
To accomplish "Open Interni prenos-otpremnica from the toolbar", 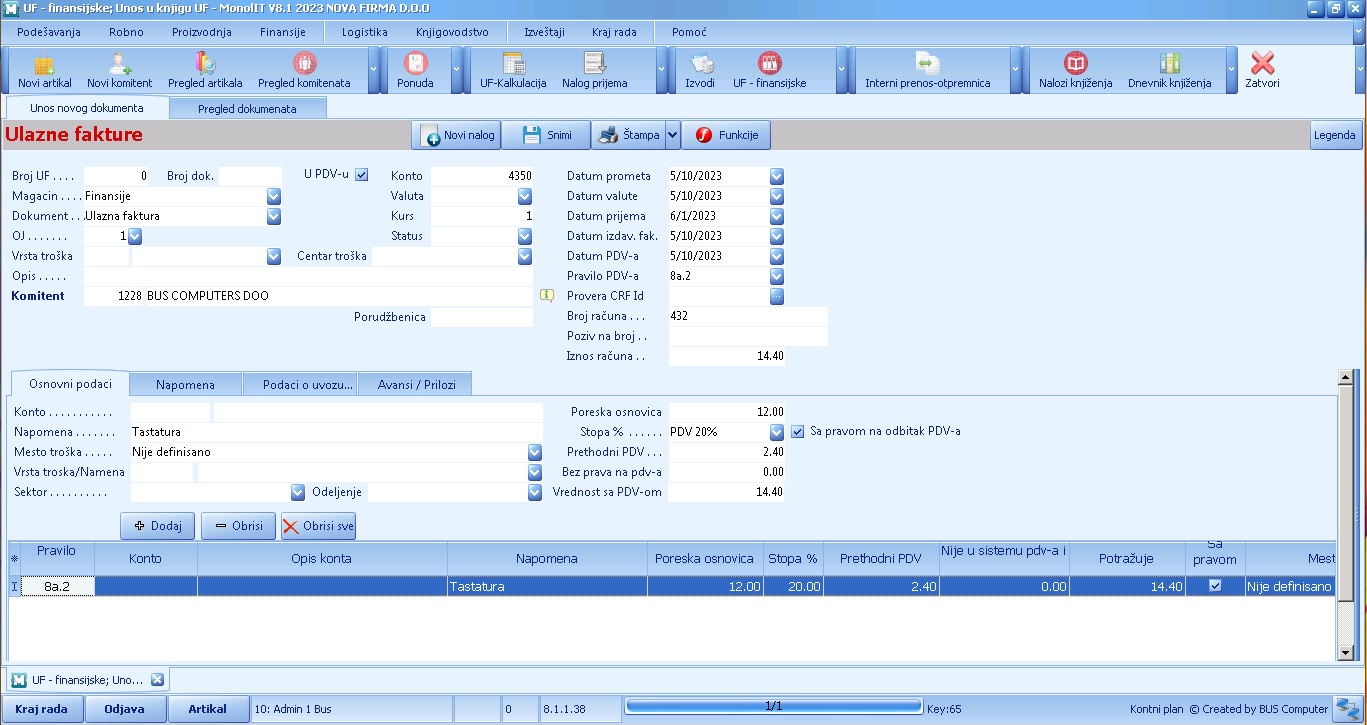I will coord(928,71).
